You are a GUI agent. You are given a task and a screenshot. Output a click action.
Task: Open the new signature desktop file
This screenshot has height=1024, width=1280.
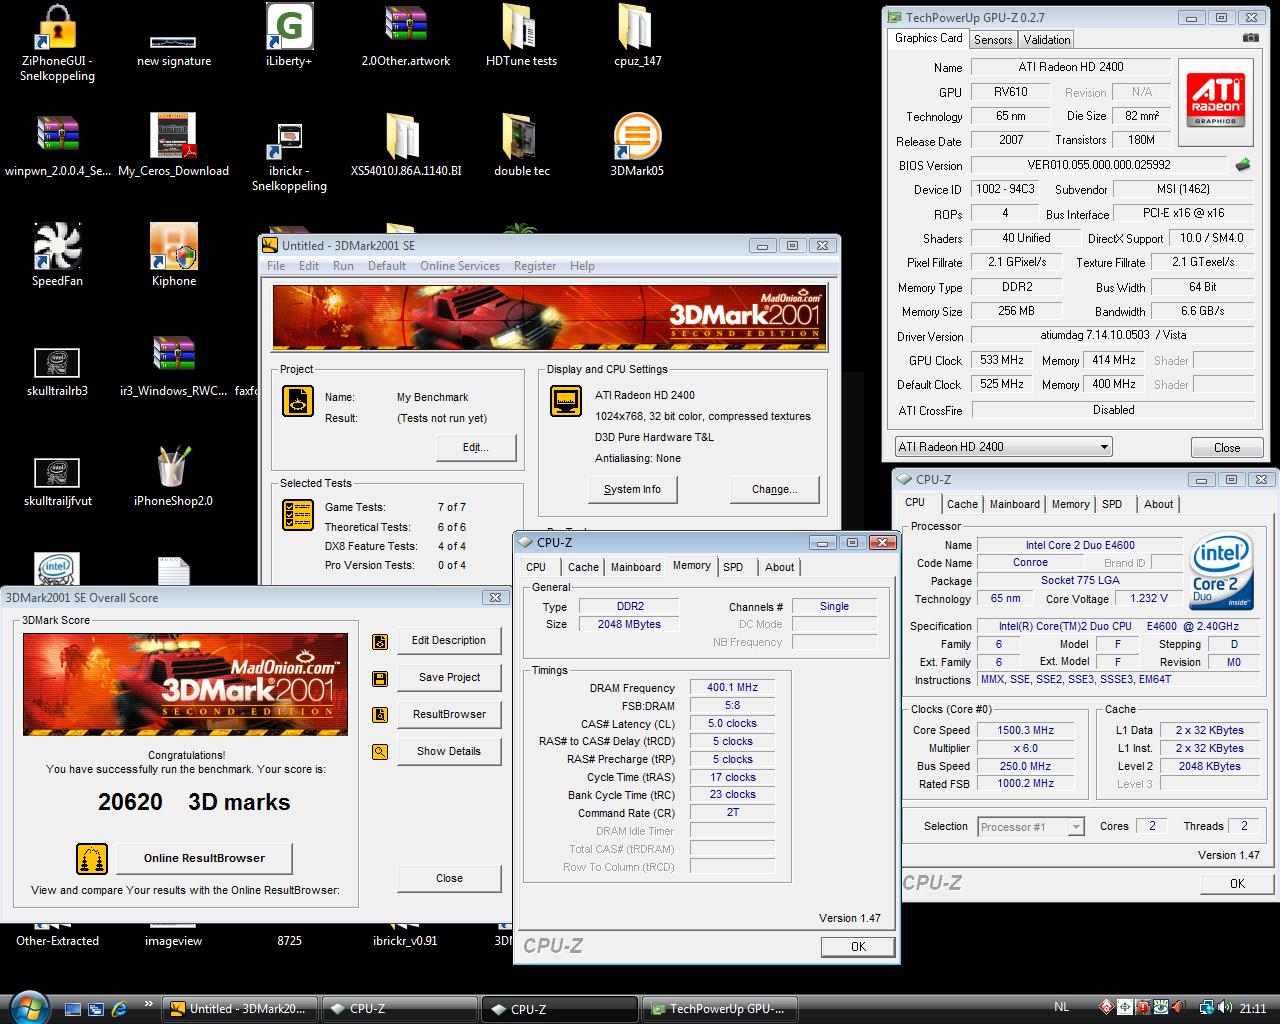(173, 42)
